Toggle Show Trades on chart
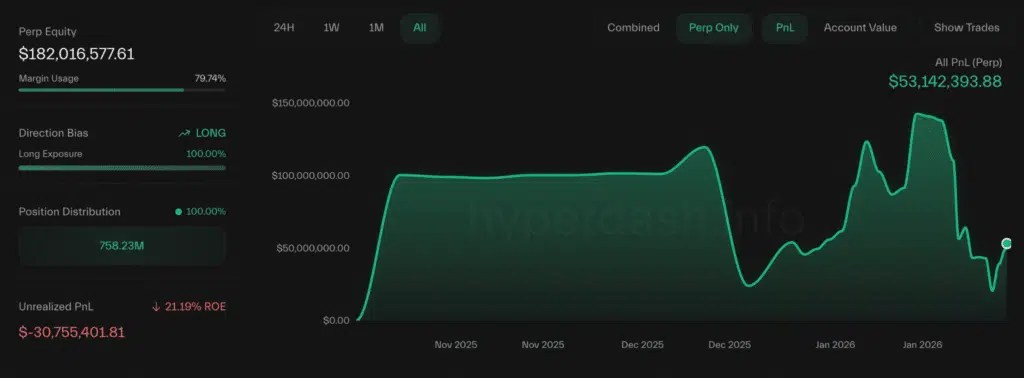1024x378 pixels. (x=967, y=28)
